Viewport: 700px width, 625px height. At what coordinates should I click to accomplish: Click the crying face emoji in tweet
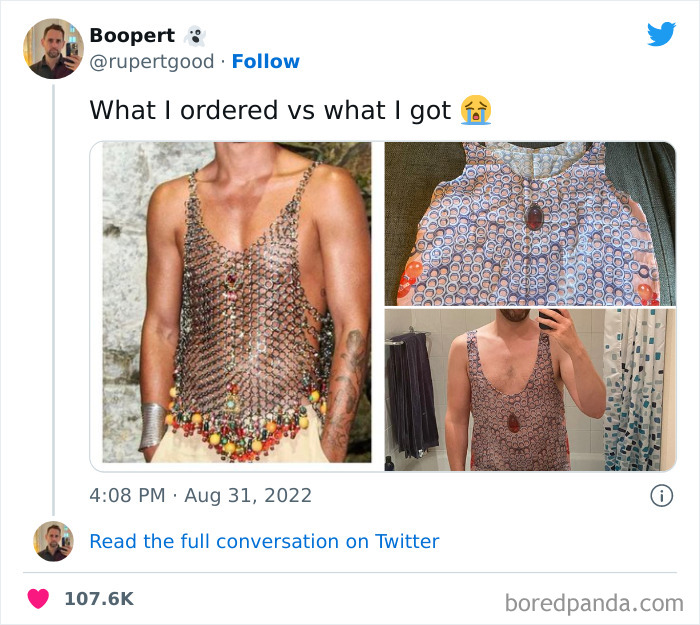tap(477, 109)
